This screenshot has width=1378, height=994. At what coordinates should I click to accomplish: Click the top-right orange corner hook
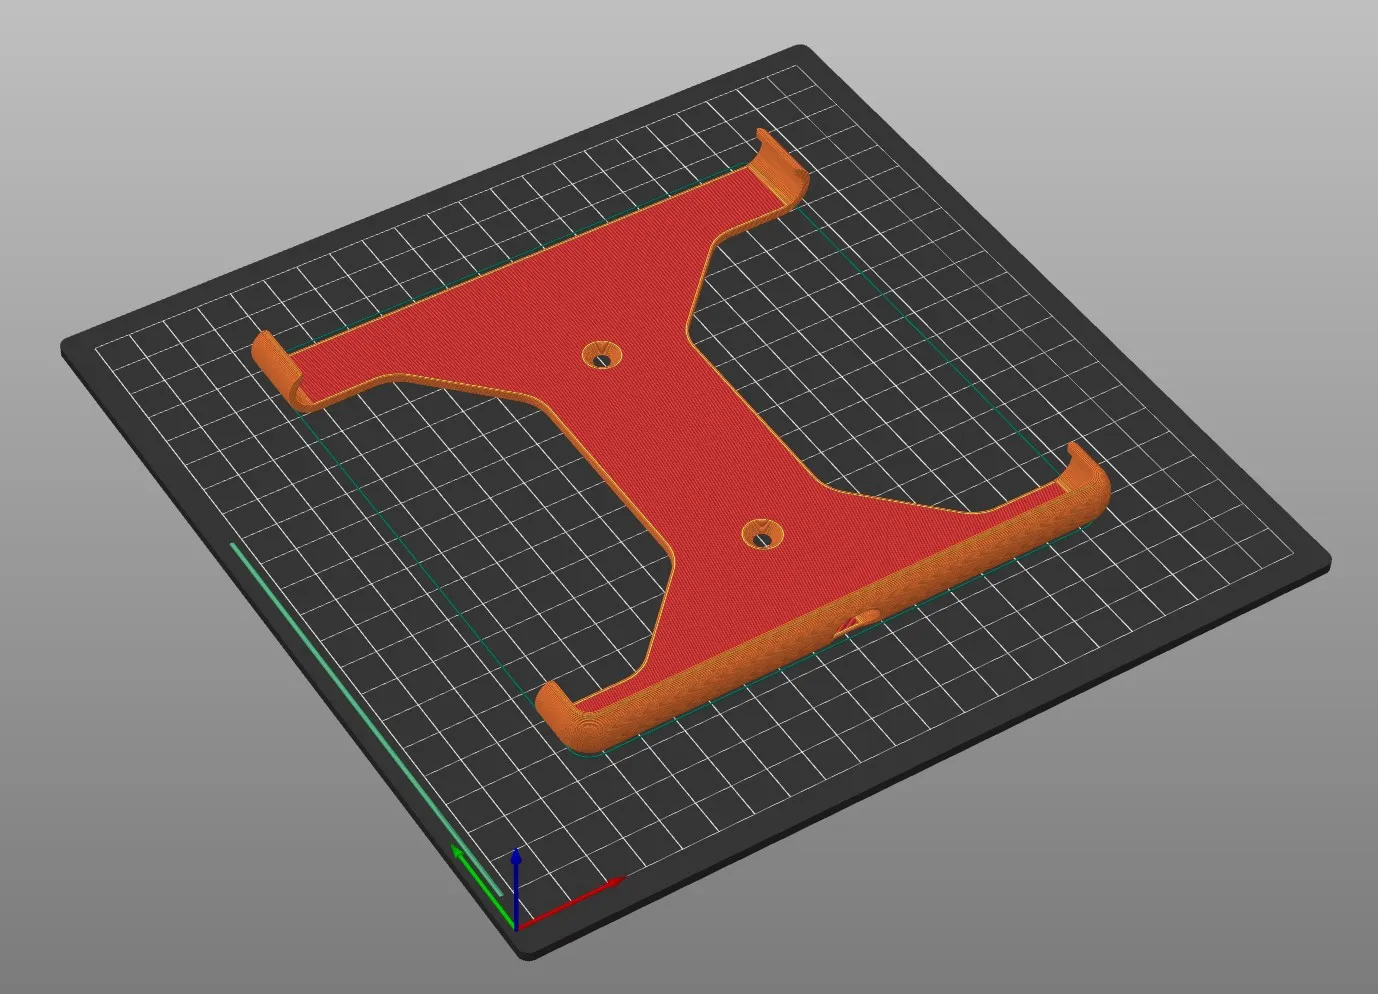coord(781,168)
